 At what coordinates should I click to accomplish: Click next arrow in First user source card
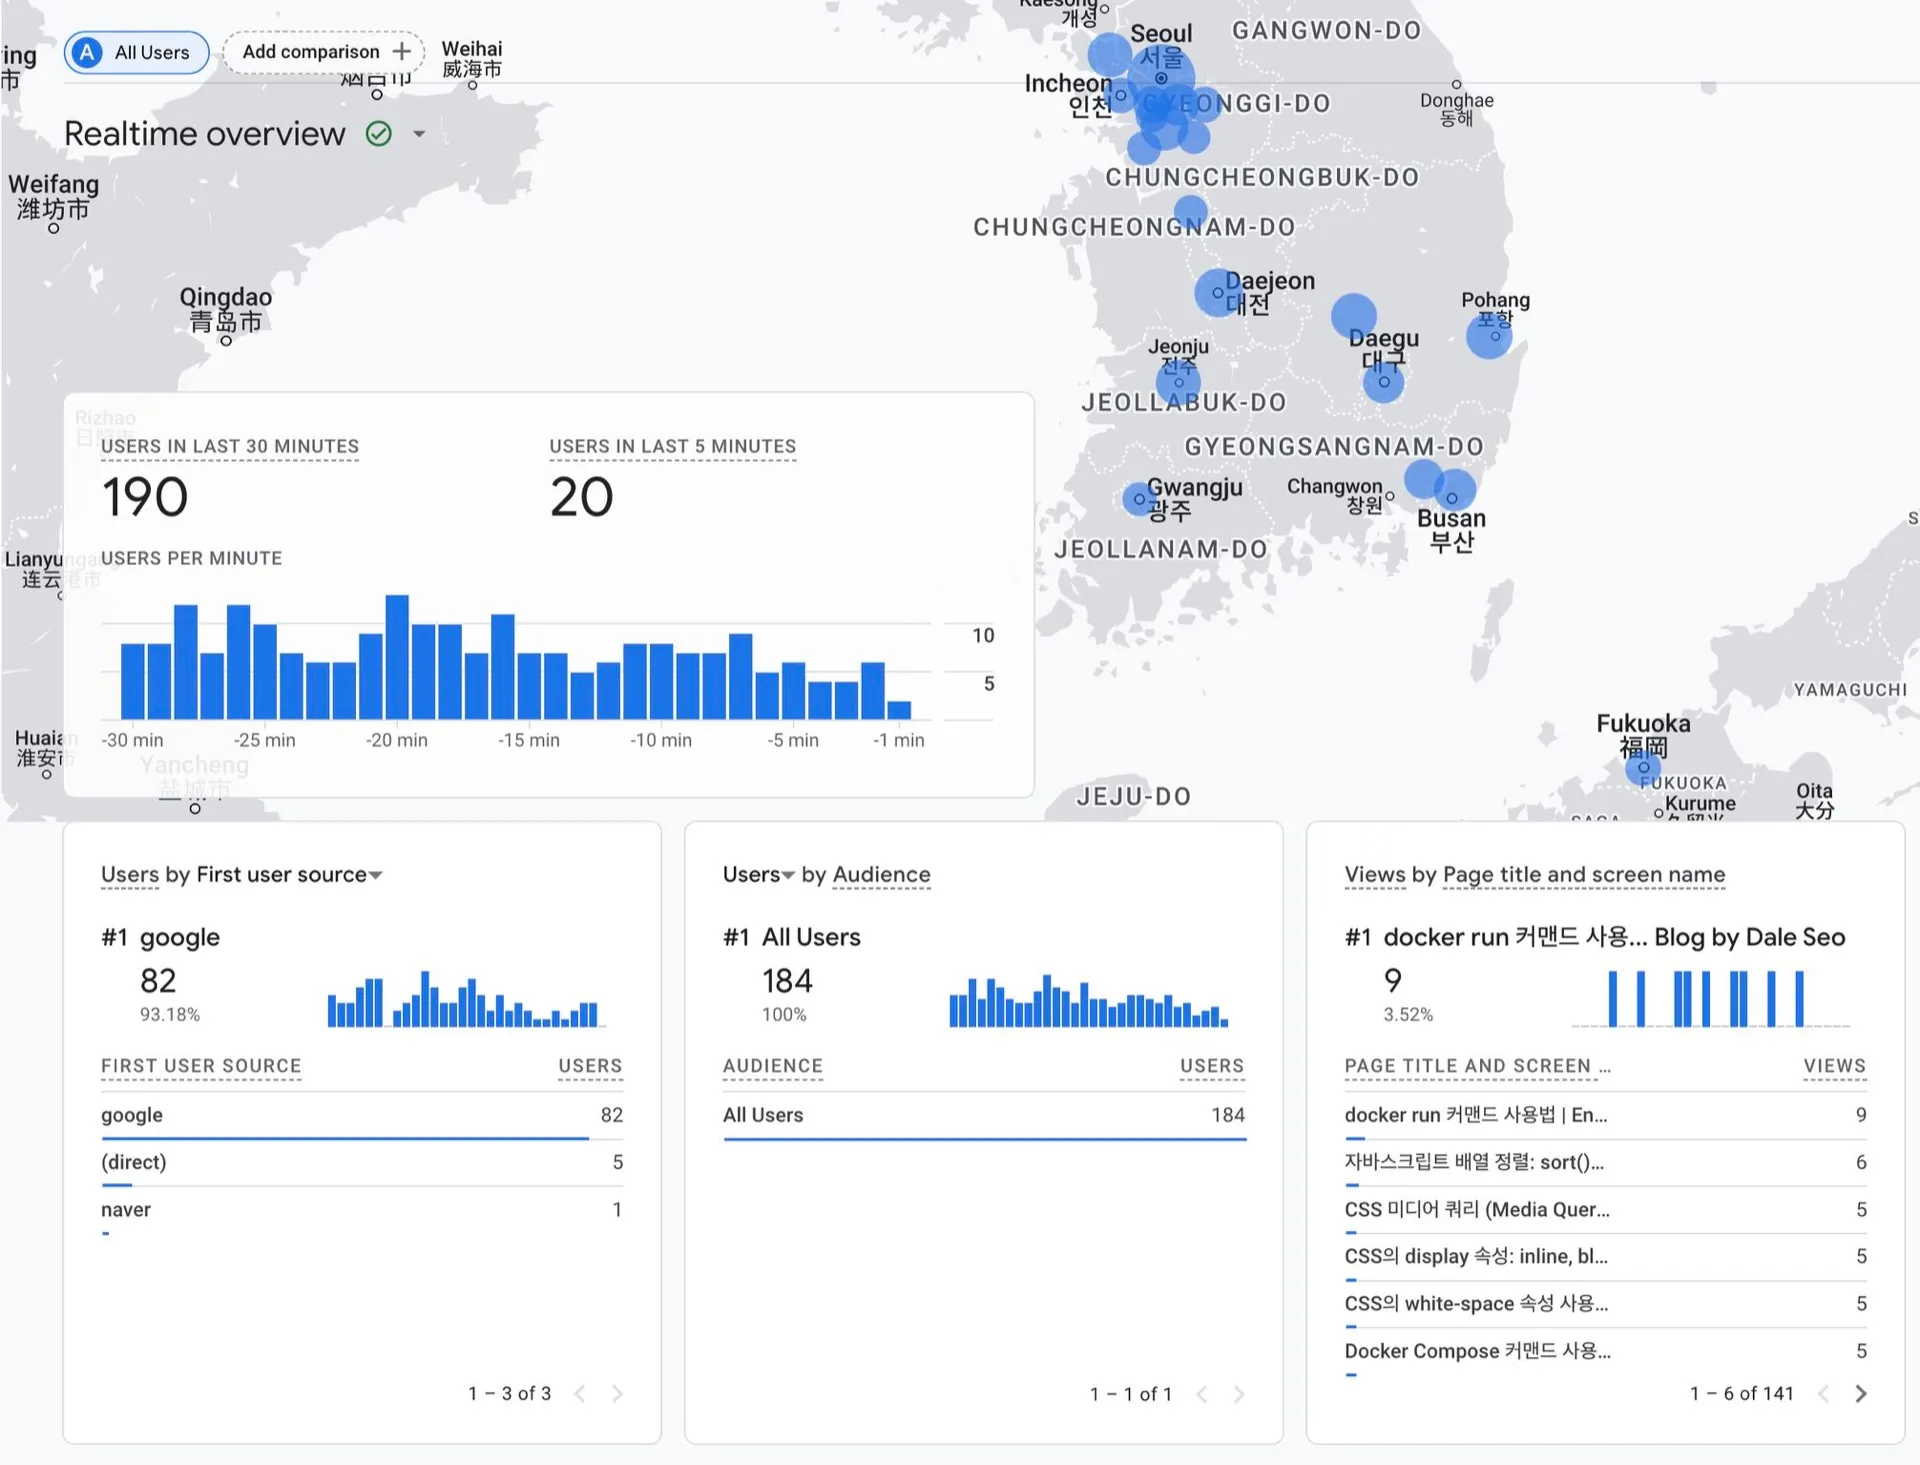point(617,1393)
